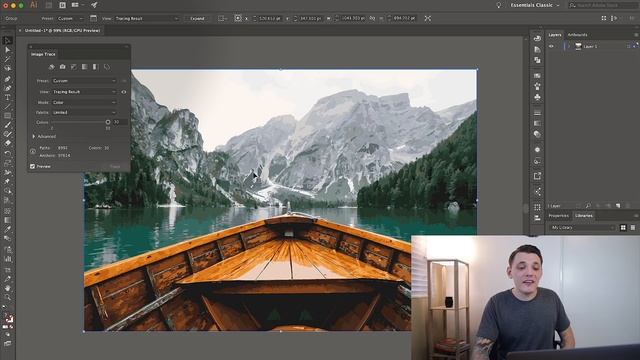Image resolution: width=640 pixels, height=360 pixels.
Task: Open the Symbols panel from the dock
Action: 537,97
